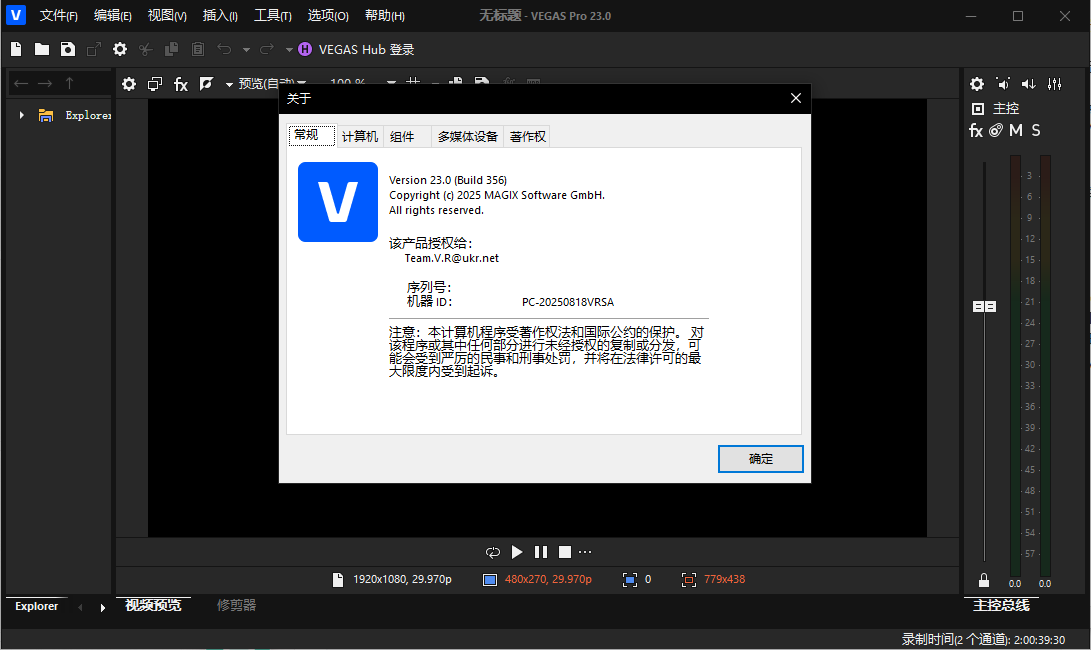Click the blue V logo in About dialog

tap(338, 202)
